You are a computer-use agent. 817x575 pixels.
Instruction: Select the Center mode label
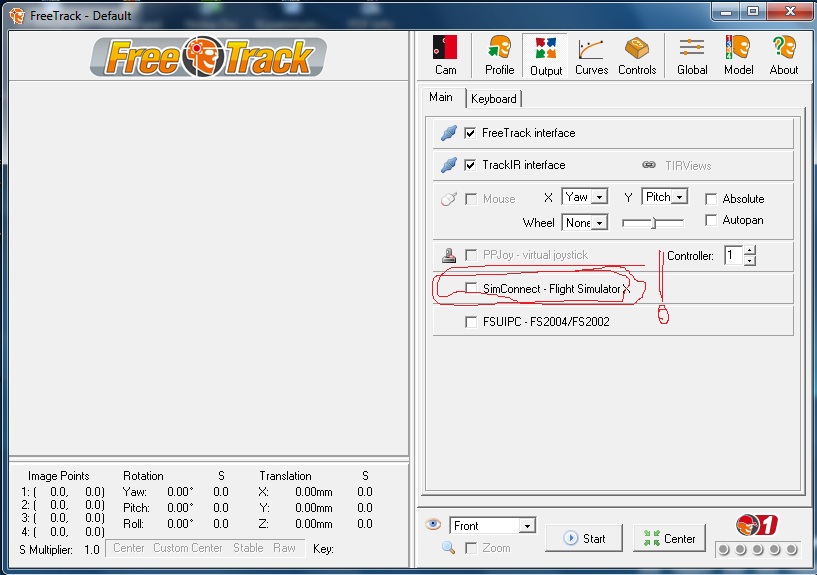click(x=129, y=548)
